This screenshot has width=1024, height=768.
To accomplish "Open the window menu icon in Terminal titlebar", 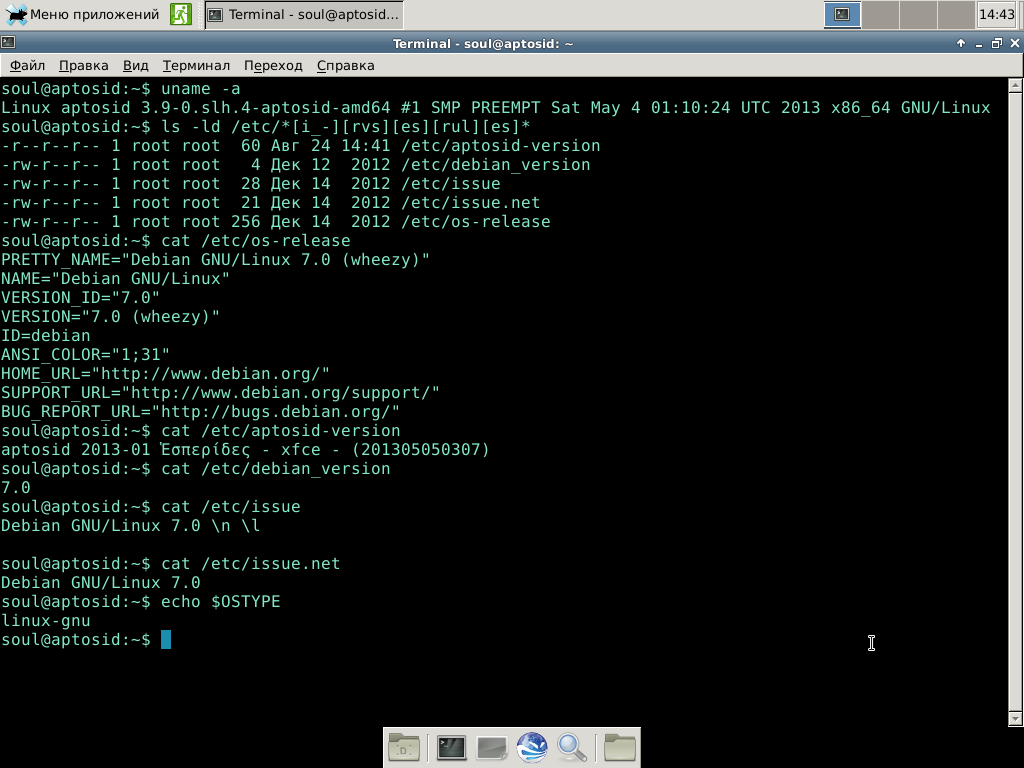I will [x=8, y=43].
